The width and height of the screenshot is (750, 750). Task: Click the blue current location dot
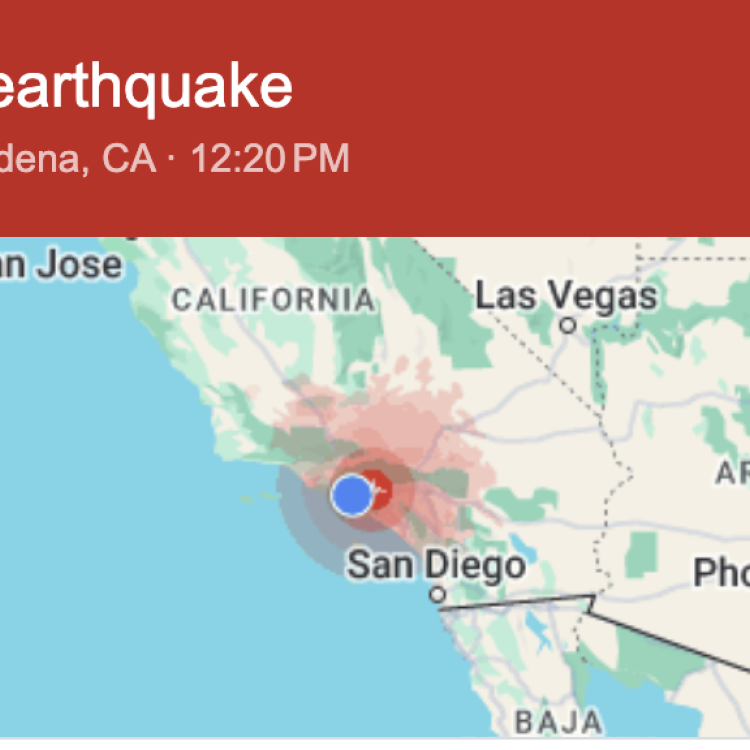[352, 496]
